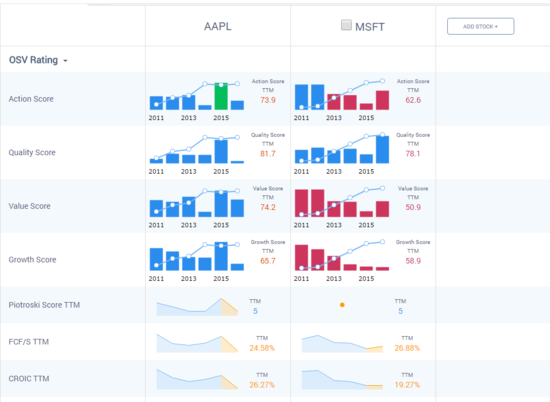Click the orange dot in MSFT Piotroski row

342,305
